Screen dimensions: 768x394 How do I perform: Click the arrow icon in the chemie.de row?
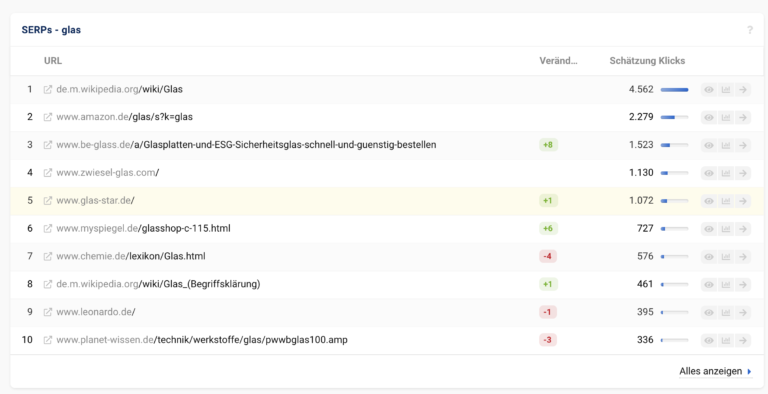tap(743, 256)
